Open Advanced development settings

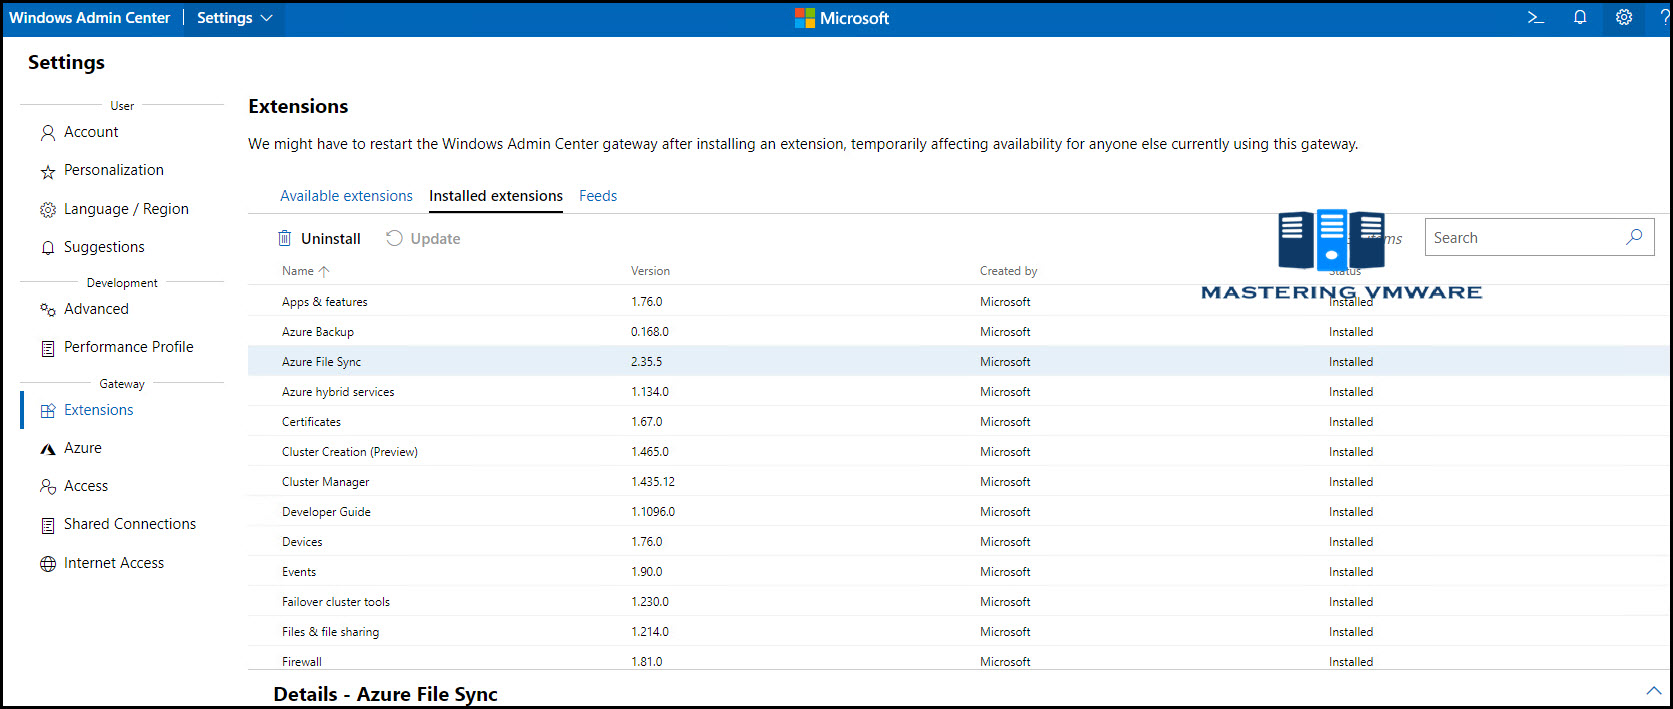[x=96, y=309]
